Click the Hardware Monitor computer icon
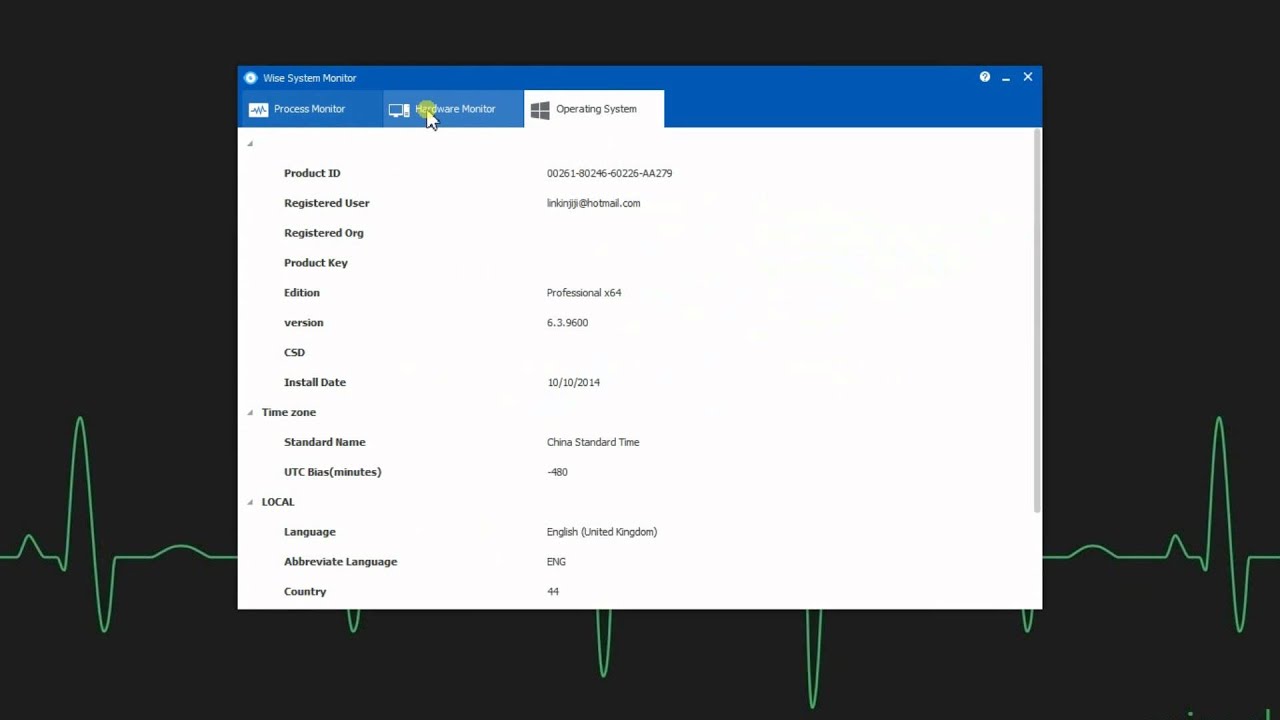 (399, 110)
